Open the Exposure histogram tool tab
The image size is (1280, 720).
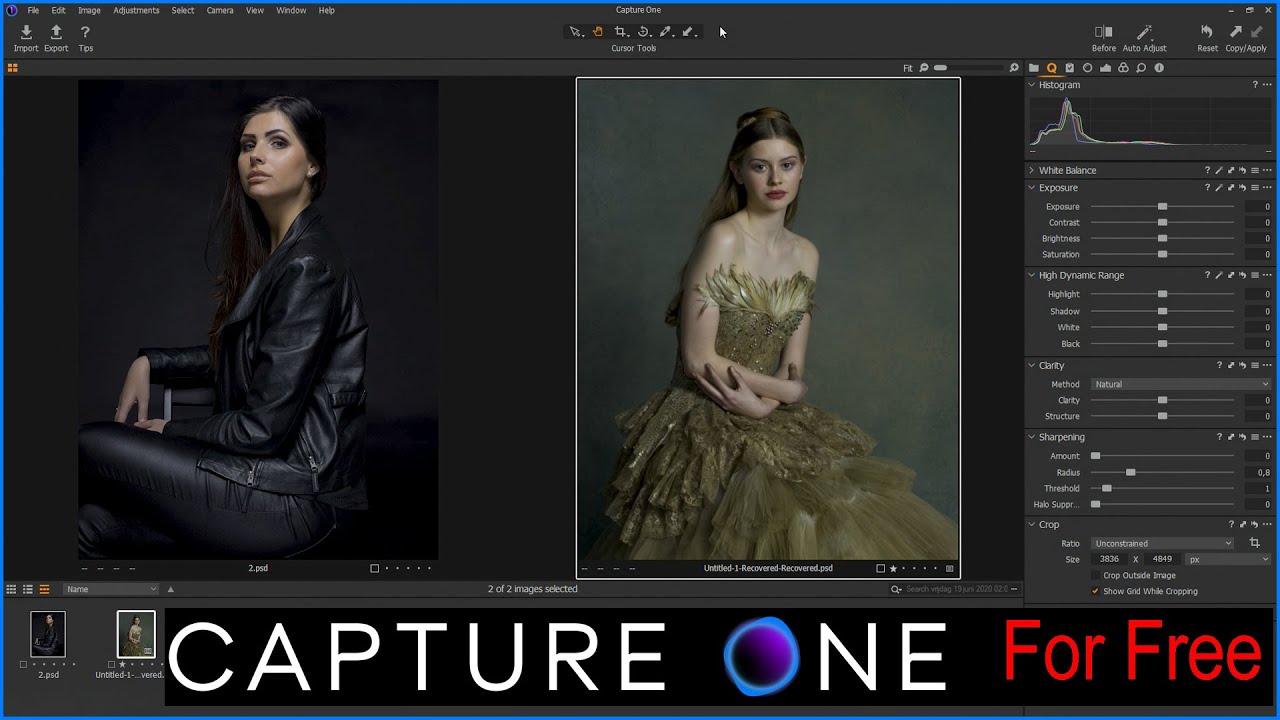(x=1105, y=68)
